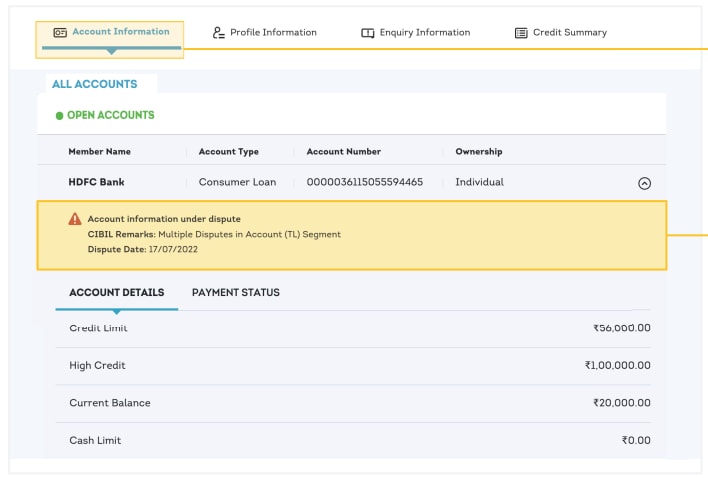Screen dimensions: 708x479
Task: Click the Open Accounts section heading
Action: [110, 116]
